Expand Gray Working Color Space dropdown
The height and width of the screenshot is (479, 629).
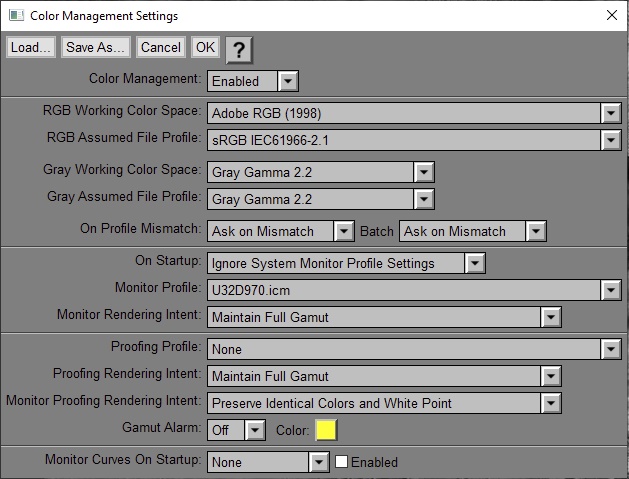tap(424, 172)
